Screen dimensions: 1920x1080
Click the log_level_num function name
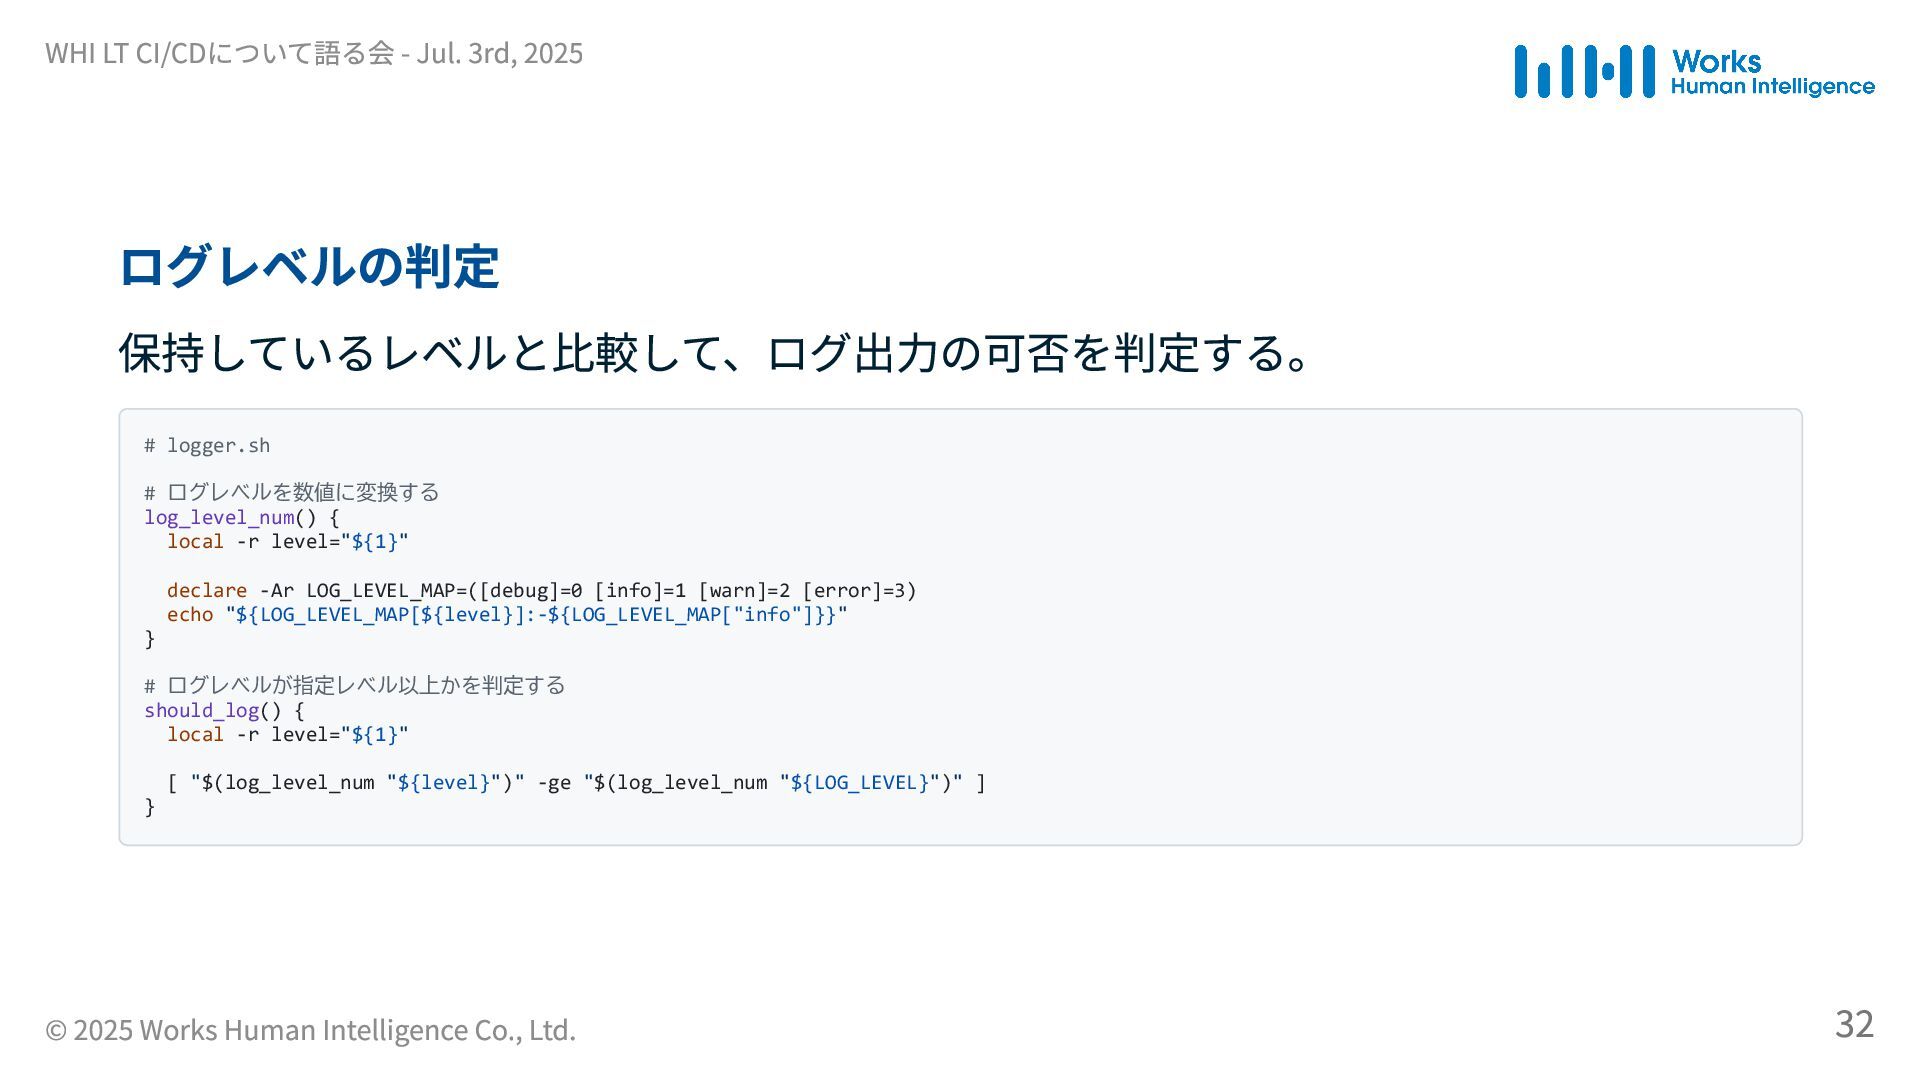[x=219, y=518]
